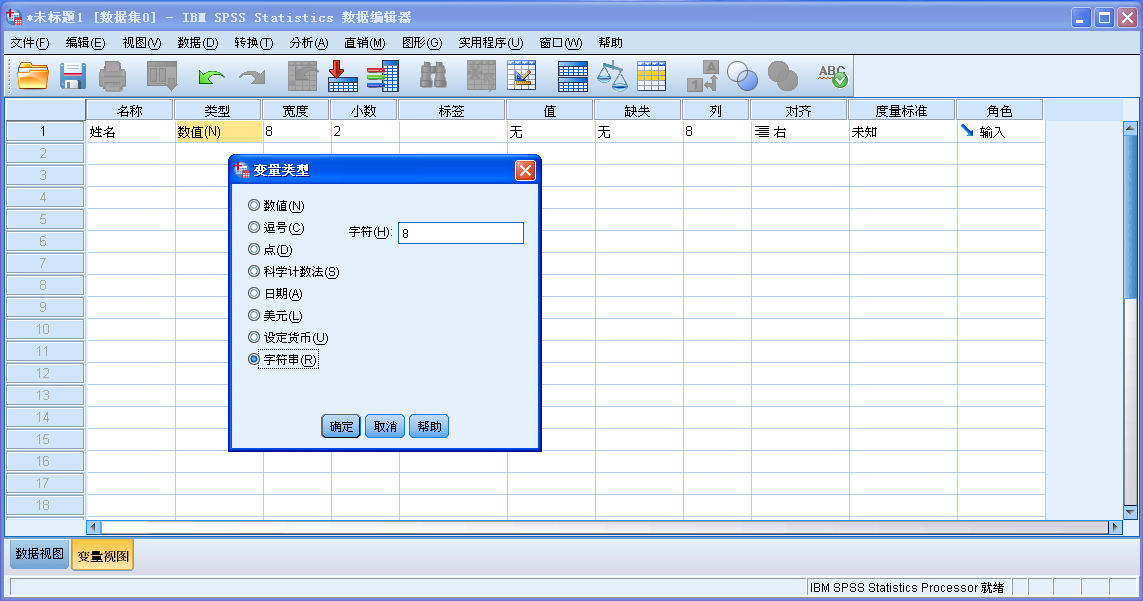Click the Print icon in the toolbar
The image size is (1143, 601).
click(x=112, y=76)
